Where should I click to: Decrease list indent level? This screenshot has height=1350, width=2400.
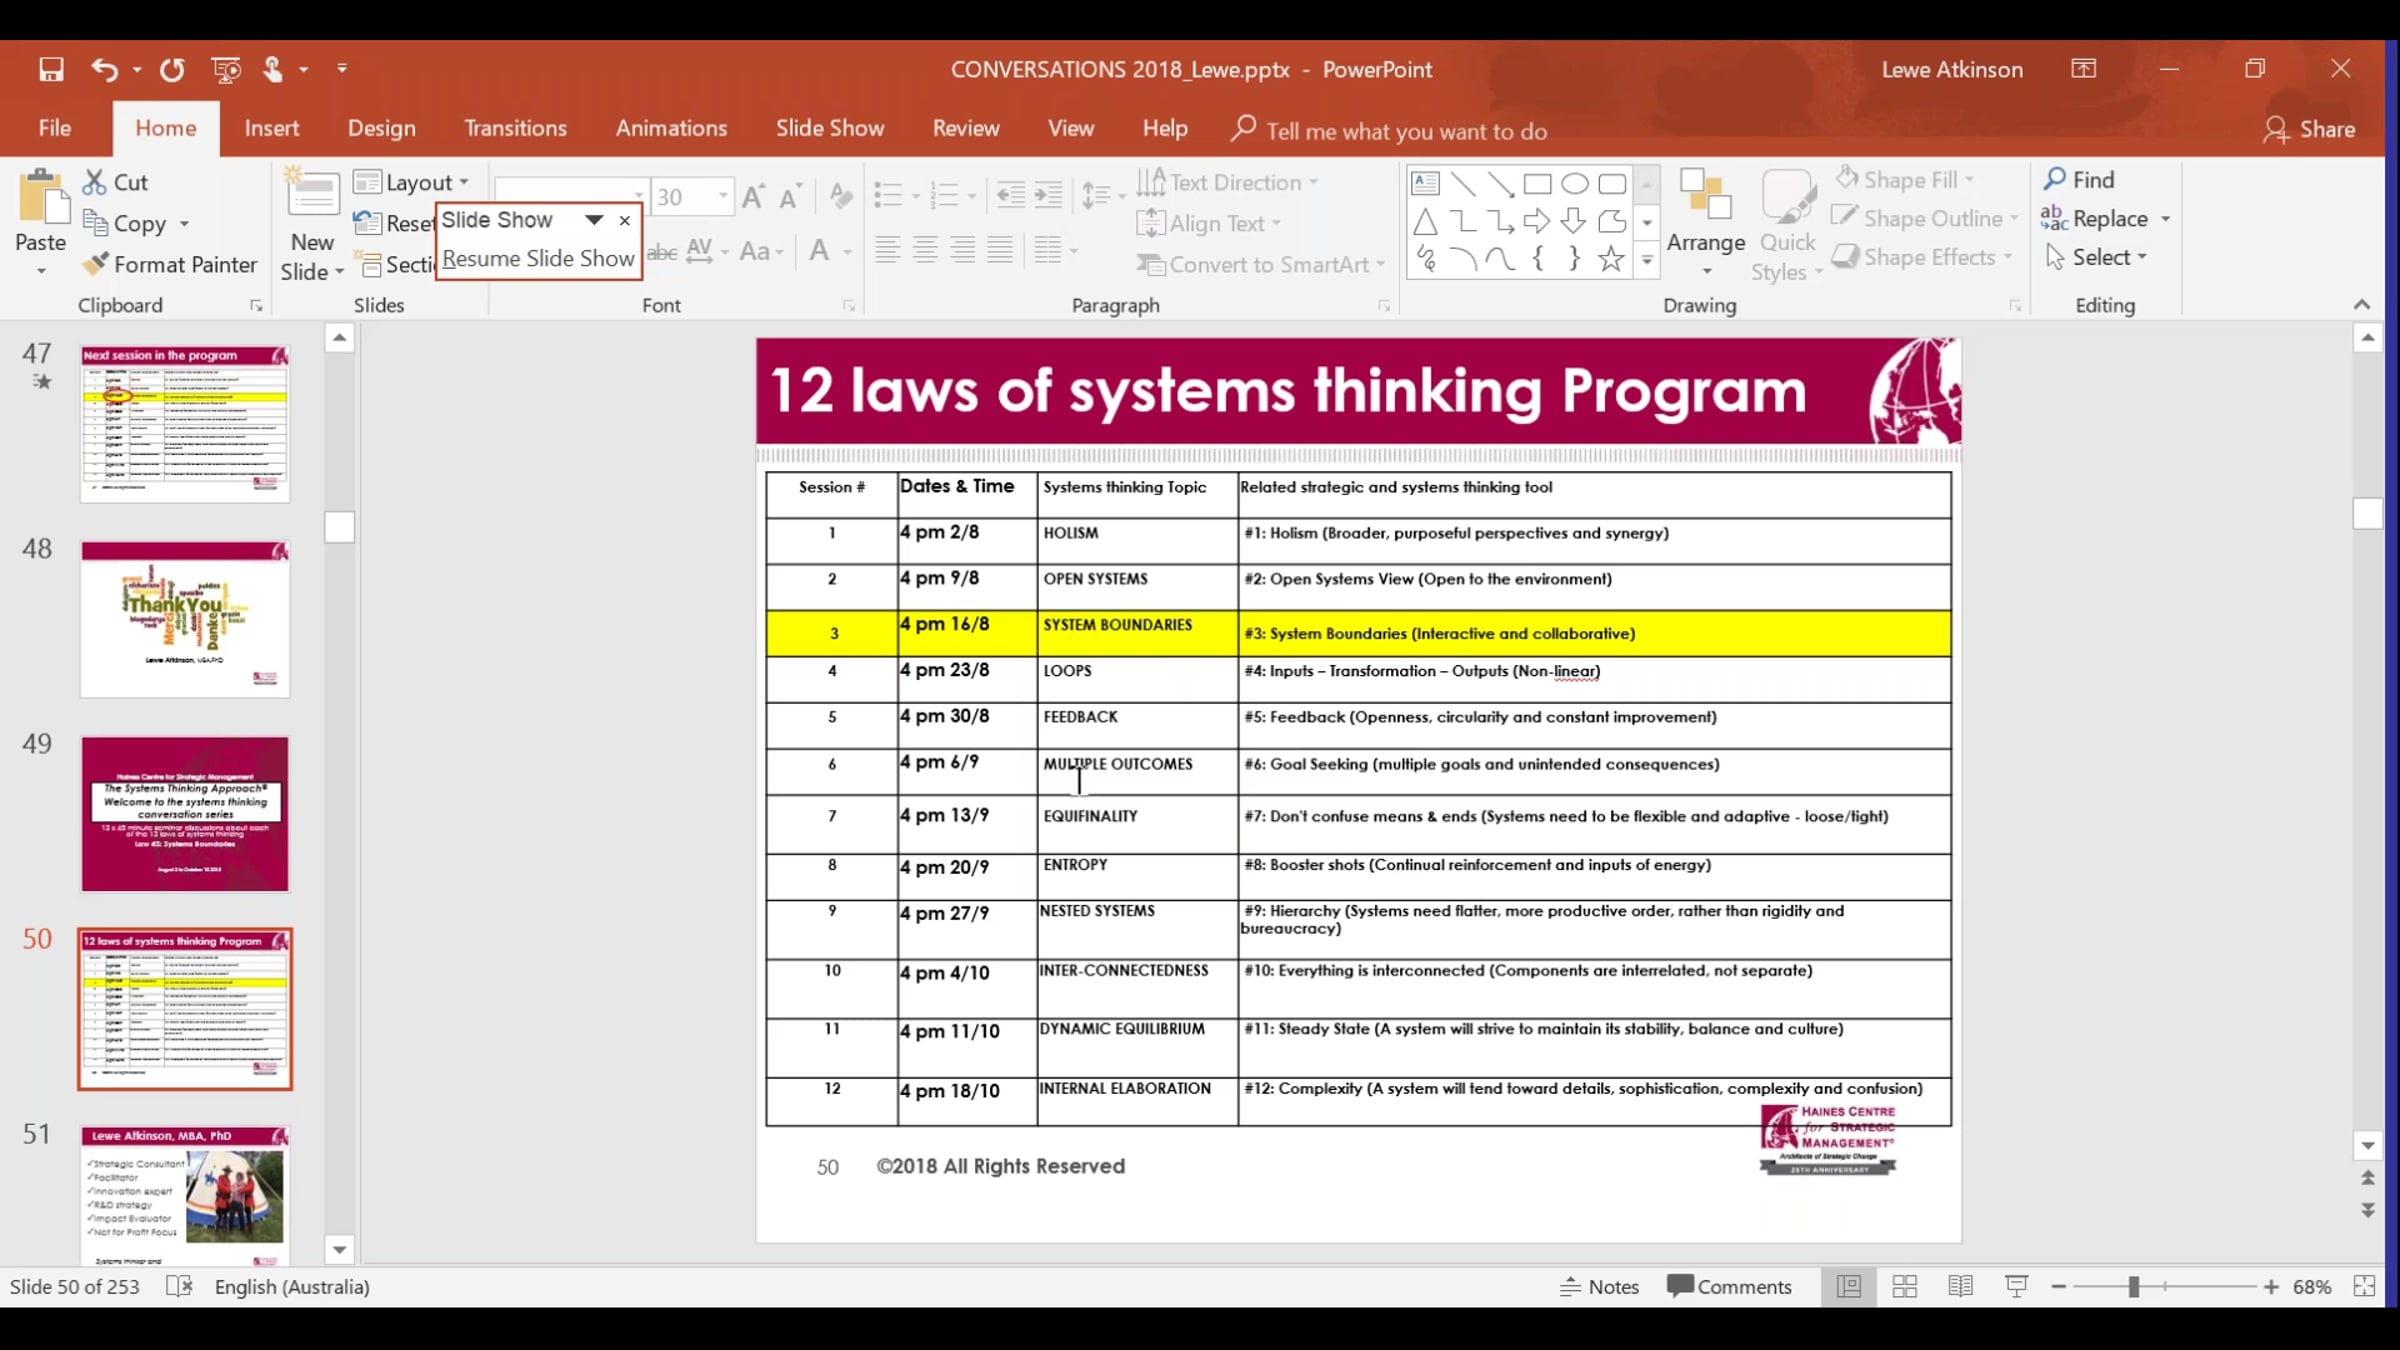click(1010, 195)
